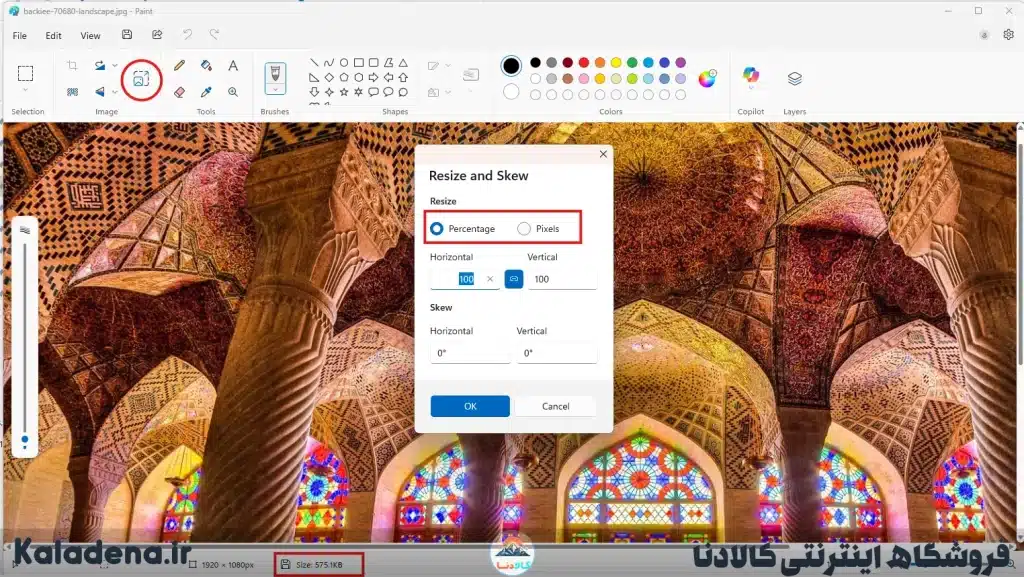This screenshot has width=1024, height=577.
Task: Select the rectangular Selection tool
Action: [25, 73]
